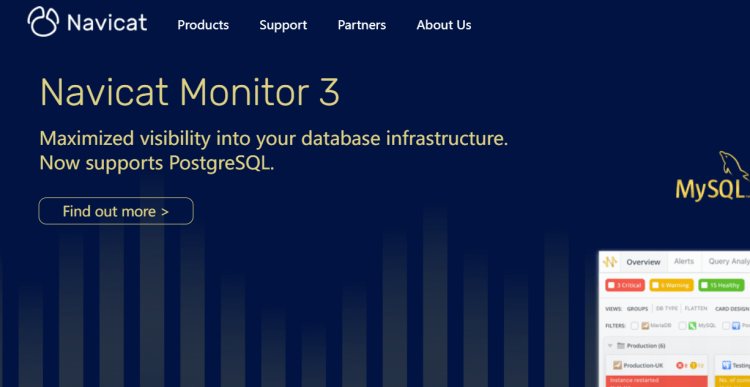
Task: Click the Production (6) group label
Action: tap(646, 345)
